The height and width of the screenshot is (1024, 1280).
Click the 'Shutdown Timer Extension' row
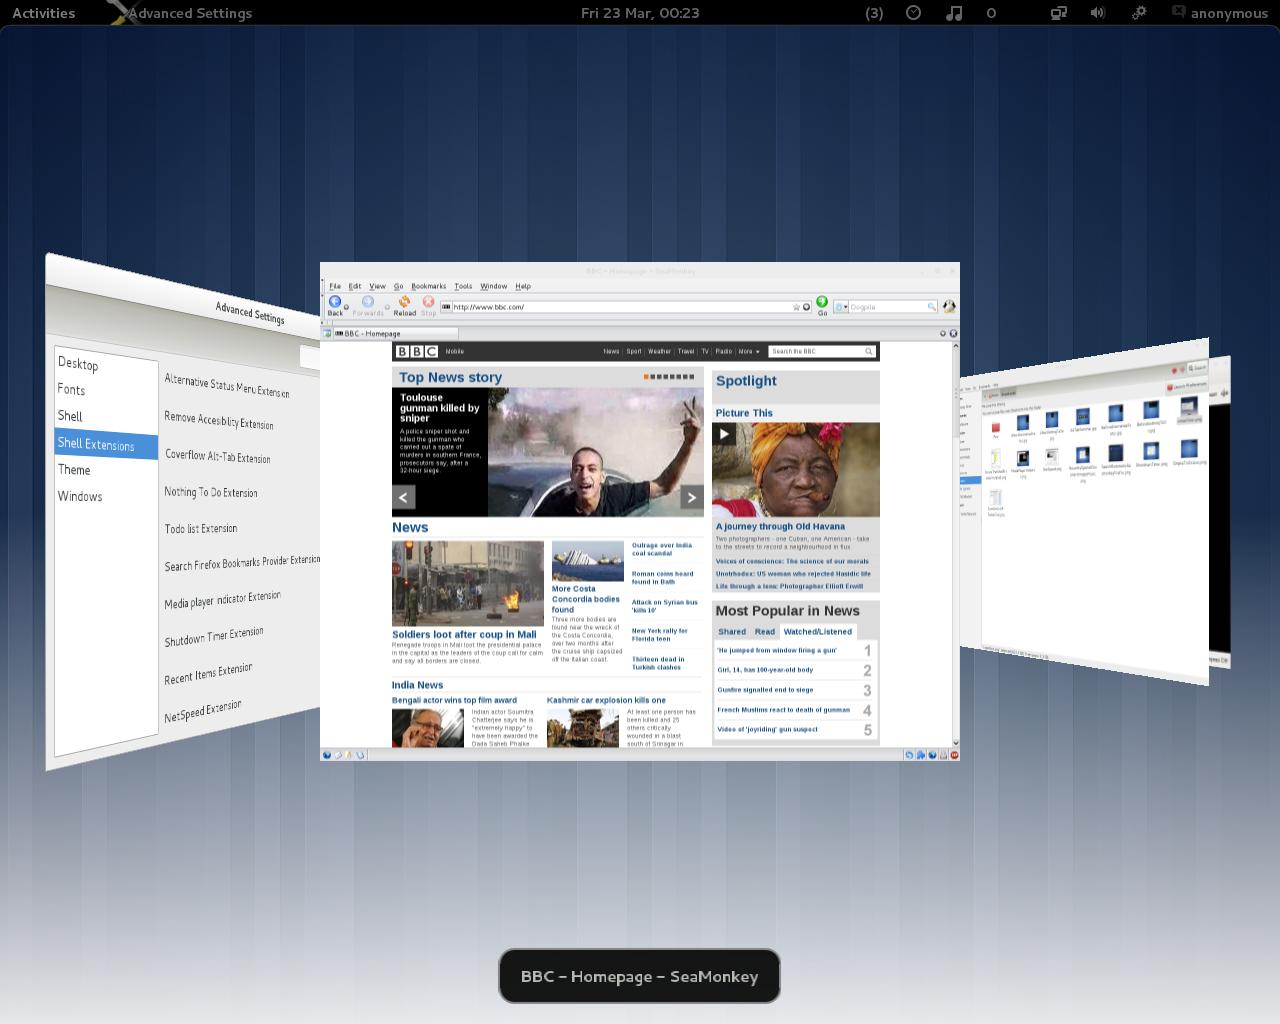[214, 636]
